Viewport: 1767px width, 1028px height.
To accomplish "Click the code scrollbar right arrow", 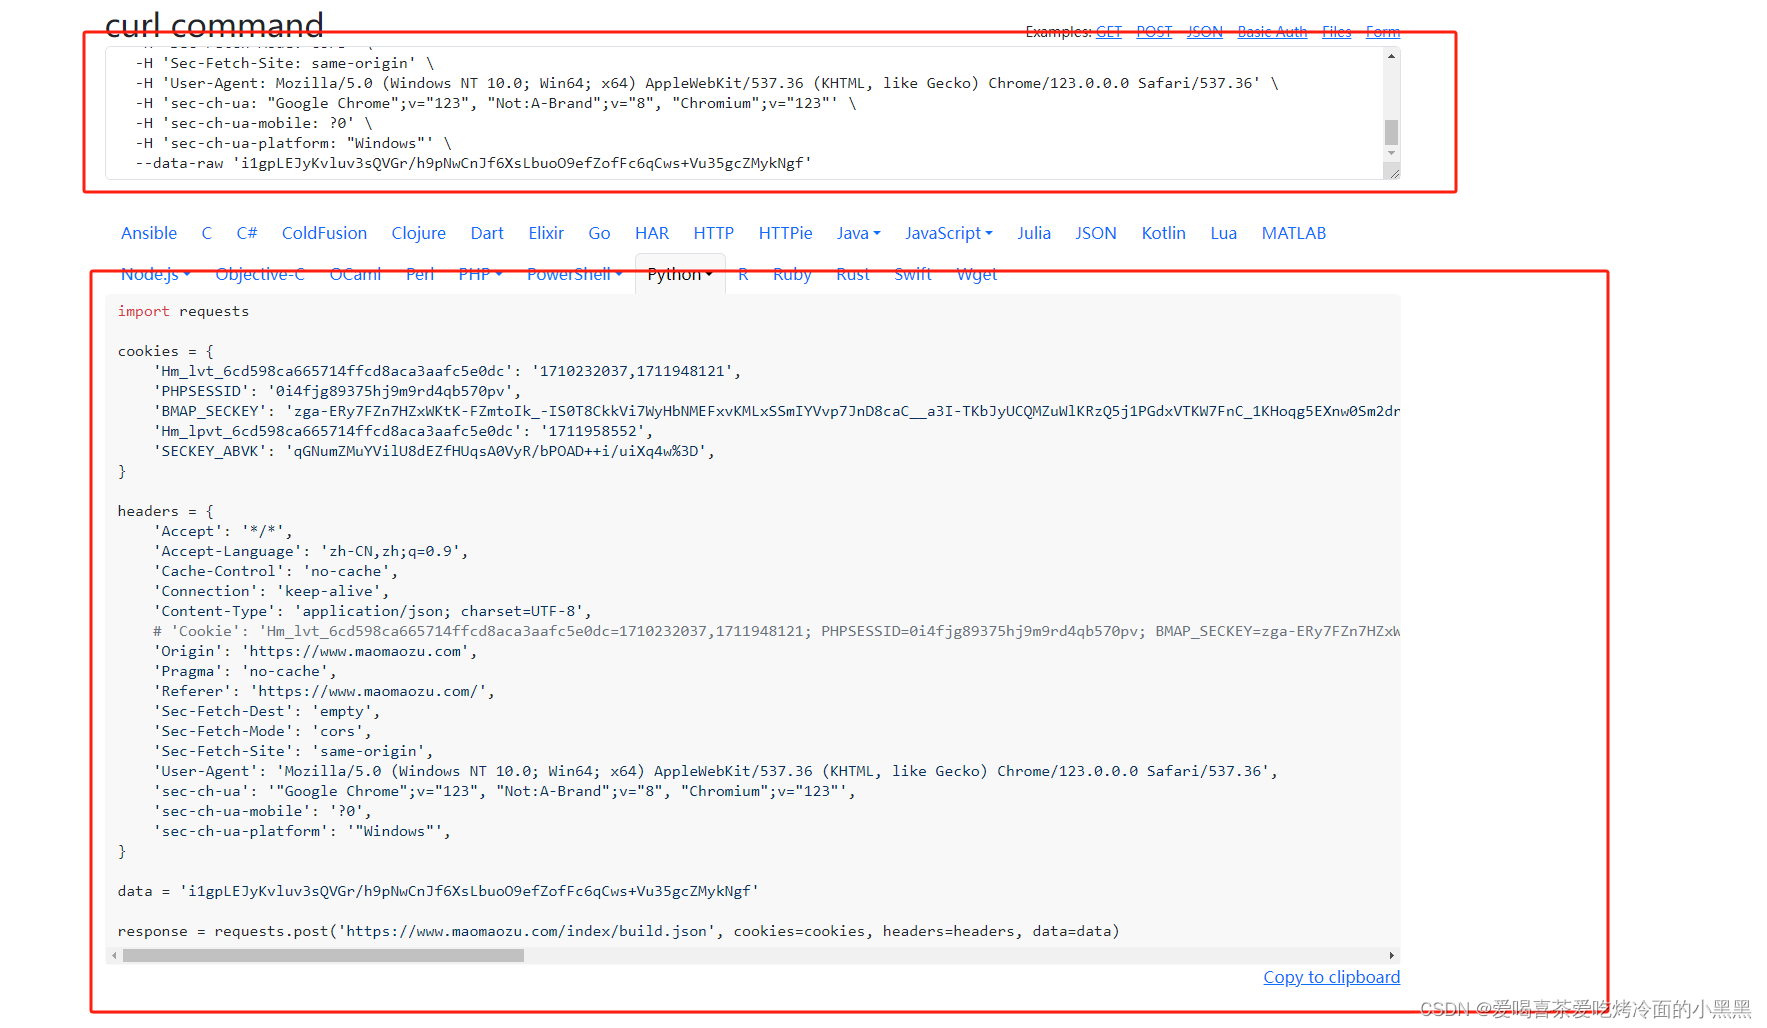I will pos(1392,955).
